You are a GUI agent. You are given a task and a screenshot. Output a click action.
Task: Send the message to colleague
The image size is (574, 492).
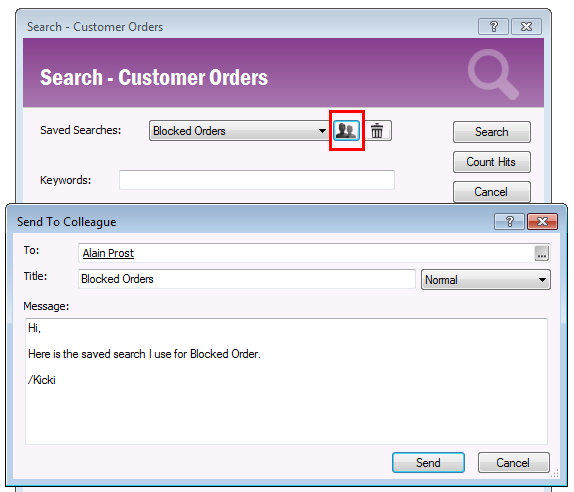tap(428, 463)
